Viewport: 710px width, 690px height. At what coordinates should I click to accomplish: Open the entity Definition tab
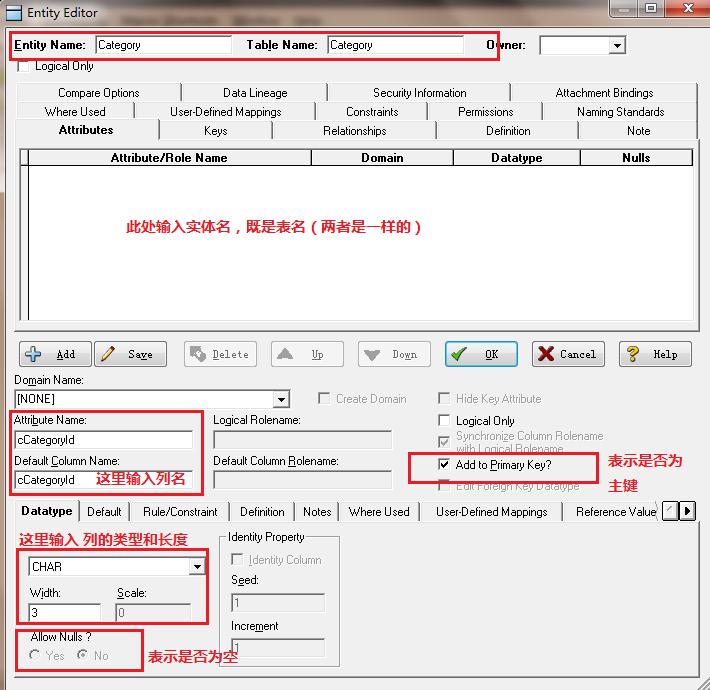click(x=508, y=131)
